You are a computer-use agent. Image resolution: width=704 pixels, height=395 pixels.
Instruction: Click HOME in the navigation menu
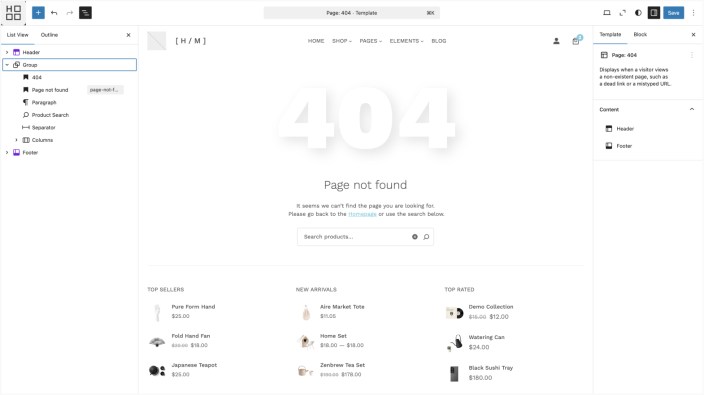[316, 41]
